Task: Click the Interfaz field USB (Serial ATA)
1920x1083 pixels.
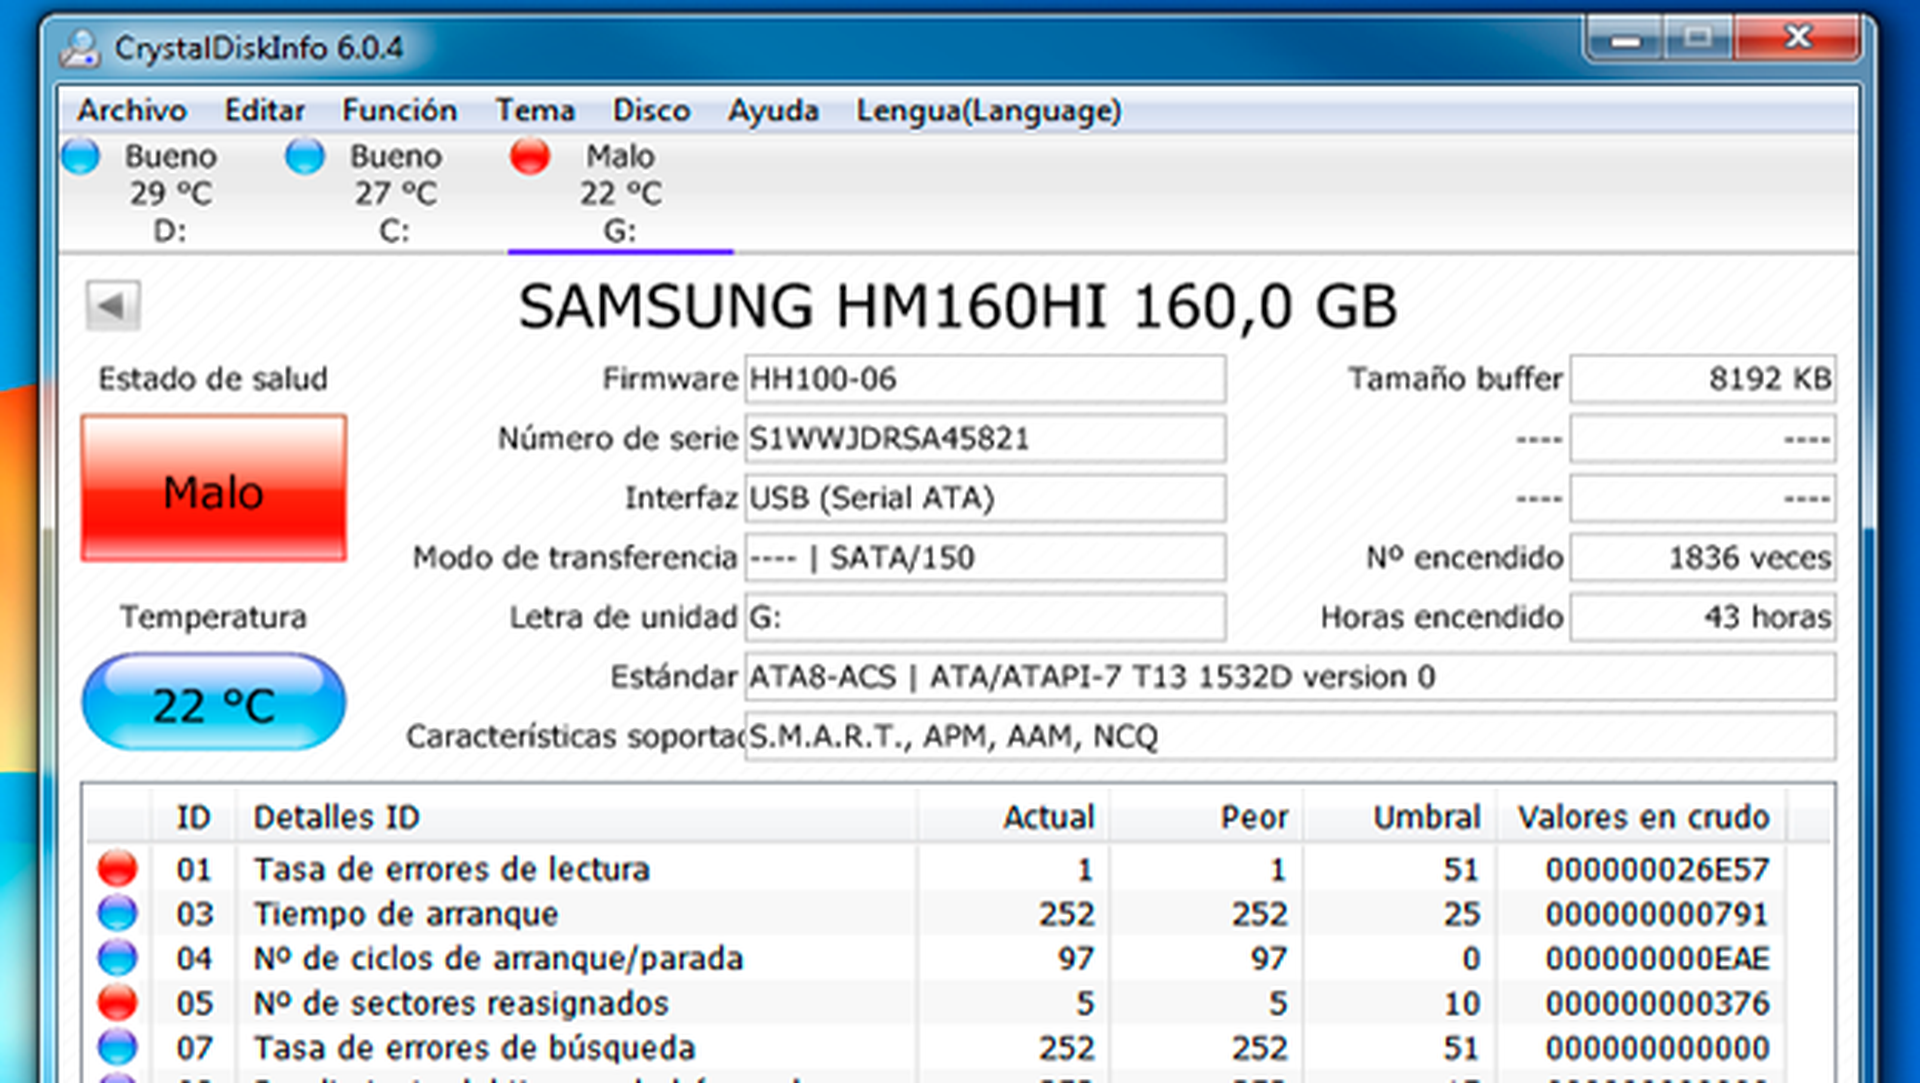Action: tap(985, 498)
